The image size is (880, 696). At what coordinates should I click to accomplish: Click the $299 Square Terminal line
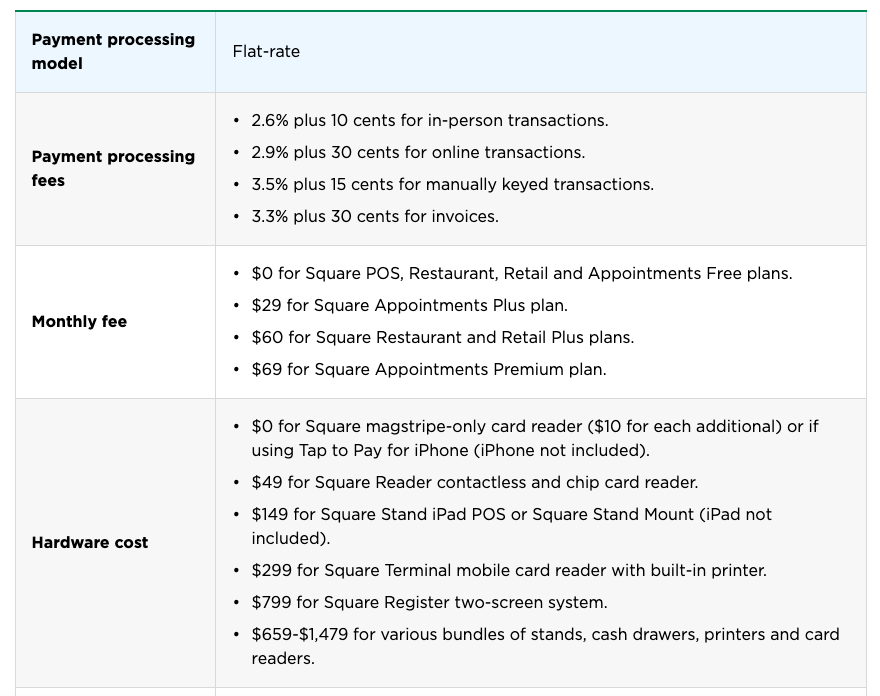(x=509, y=571)
